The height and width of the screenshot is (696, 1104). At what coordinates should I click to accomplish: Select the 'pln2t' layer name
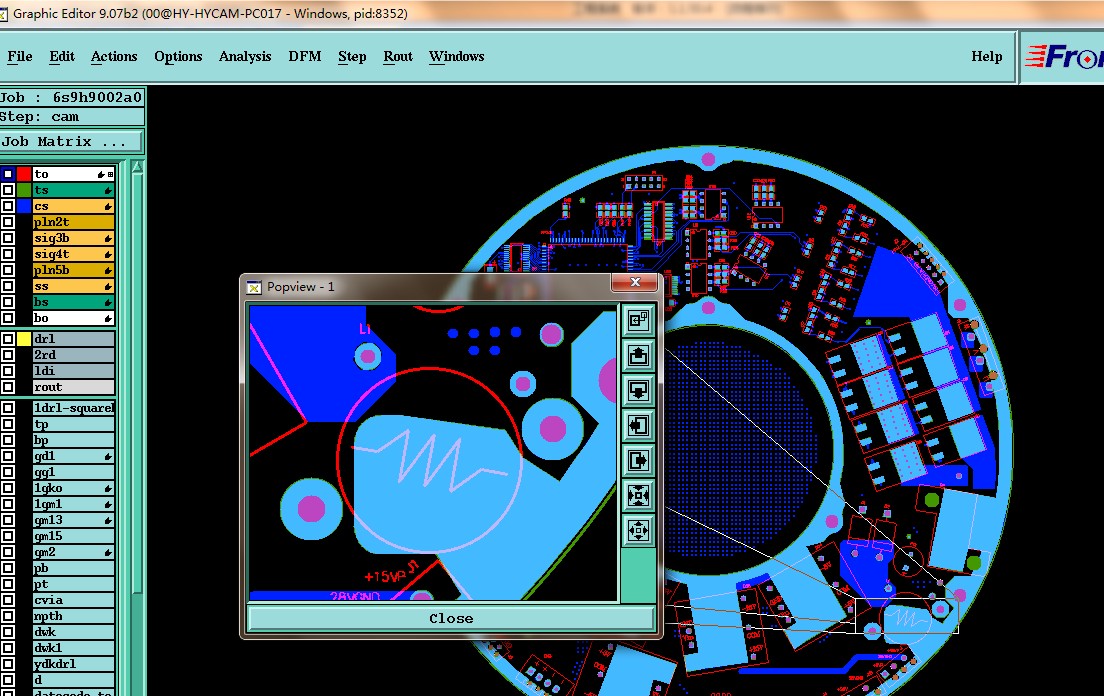pyautogui.click(x=73, y=222)
